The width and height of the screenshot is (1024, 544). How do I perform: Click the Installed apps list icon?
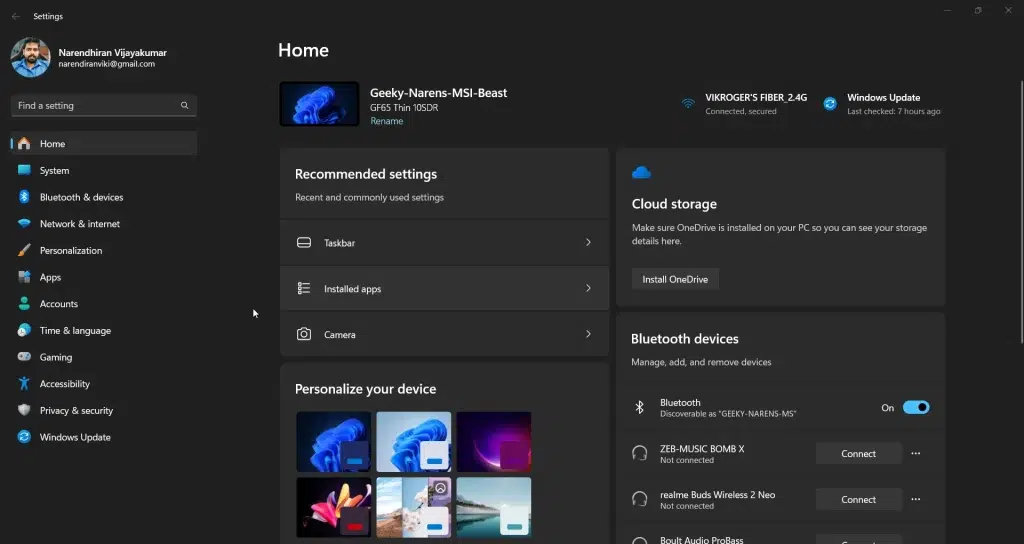(304, 288)
